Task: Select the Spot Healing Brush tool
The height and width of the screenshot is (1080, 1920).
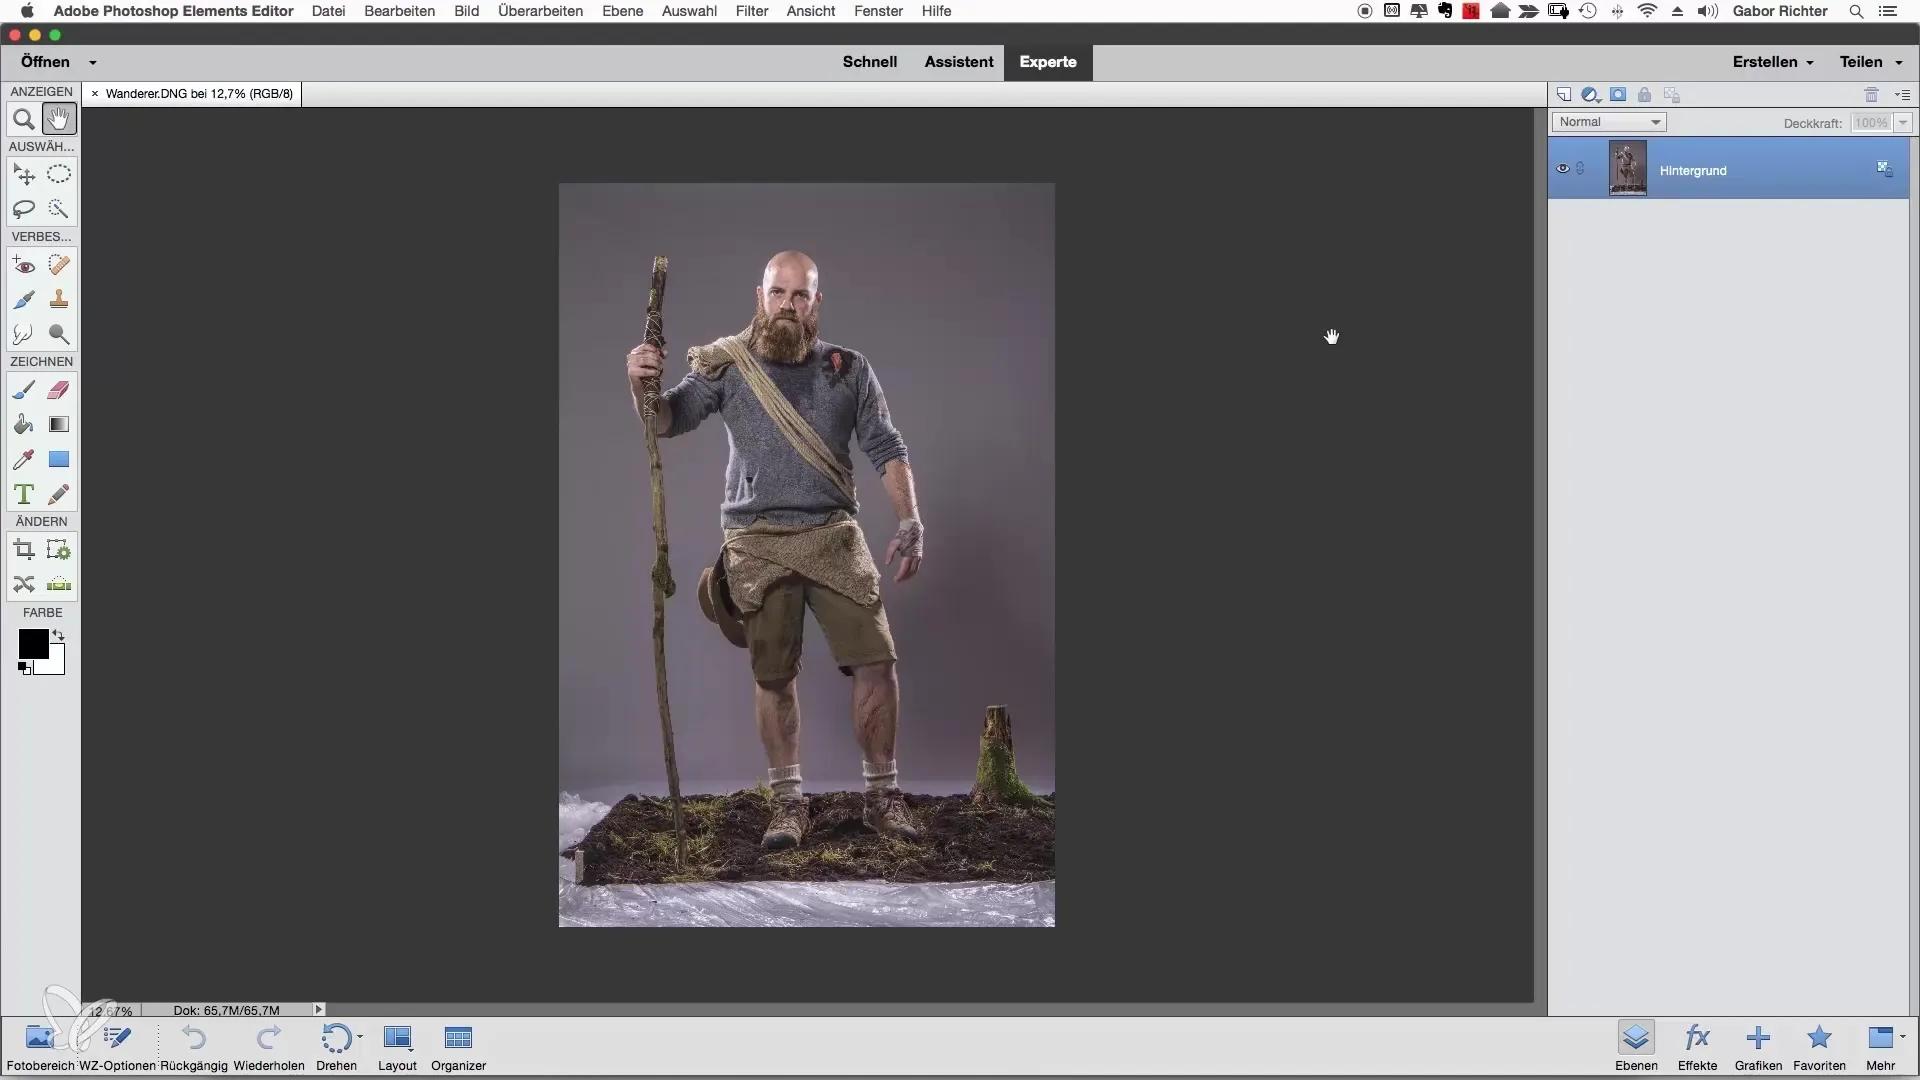Action: pyautogui.click(x=59, y=265)
